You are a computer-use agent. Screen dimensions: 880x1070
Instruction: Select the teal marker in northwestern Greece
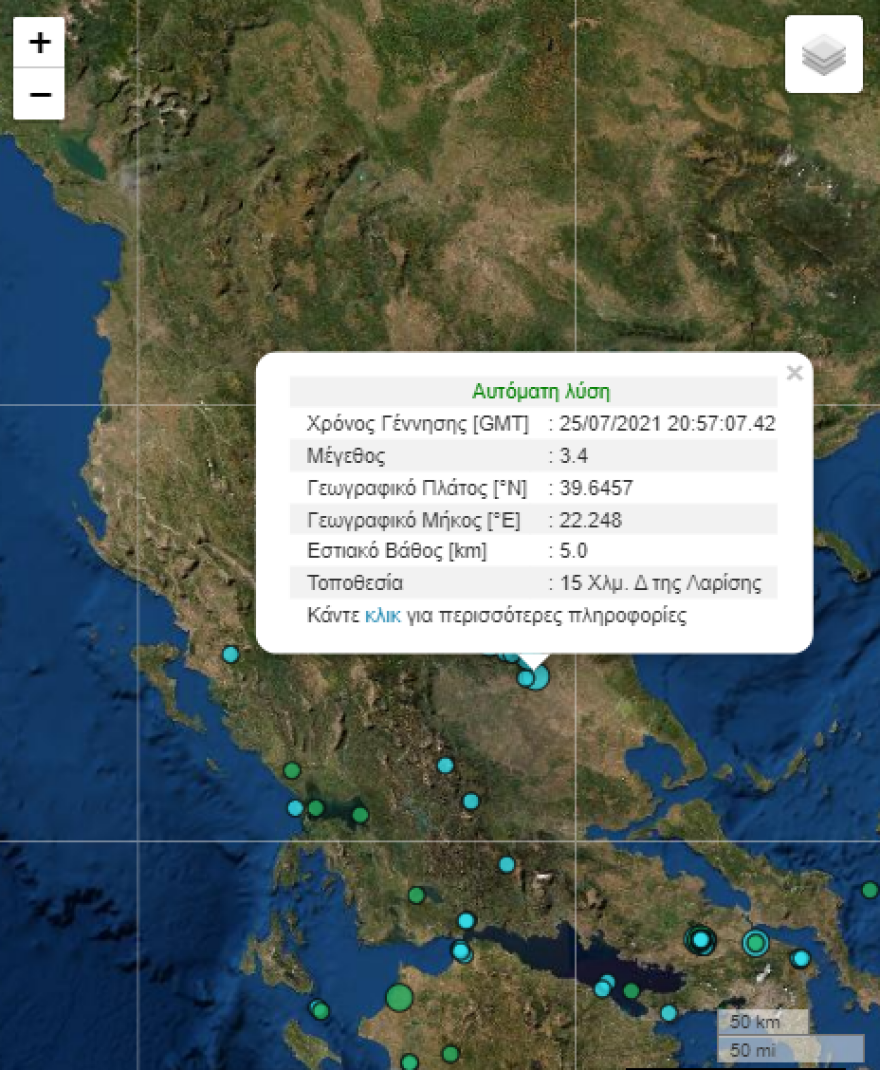point(231,654)
